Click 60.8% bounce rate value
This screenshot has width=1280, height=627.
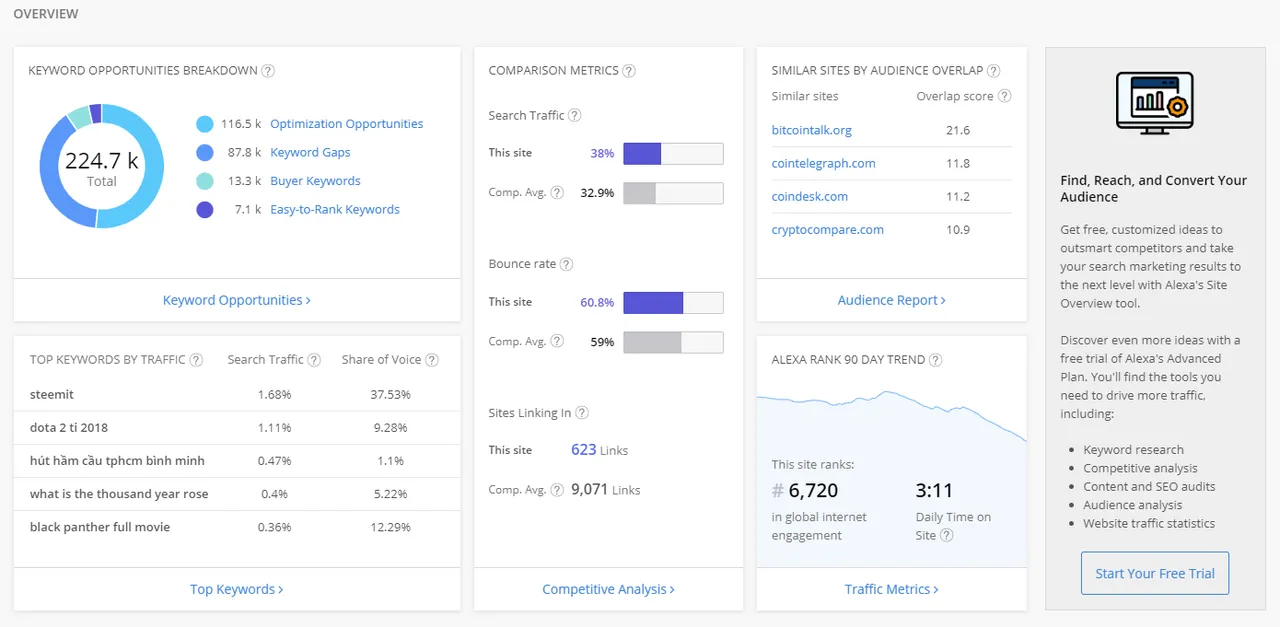(597, 303)
